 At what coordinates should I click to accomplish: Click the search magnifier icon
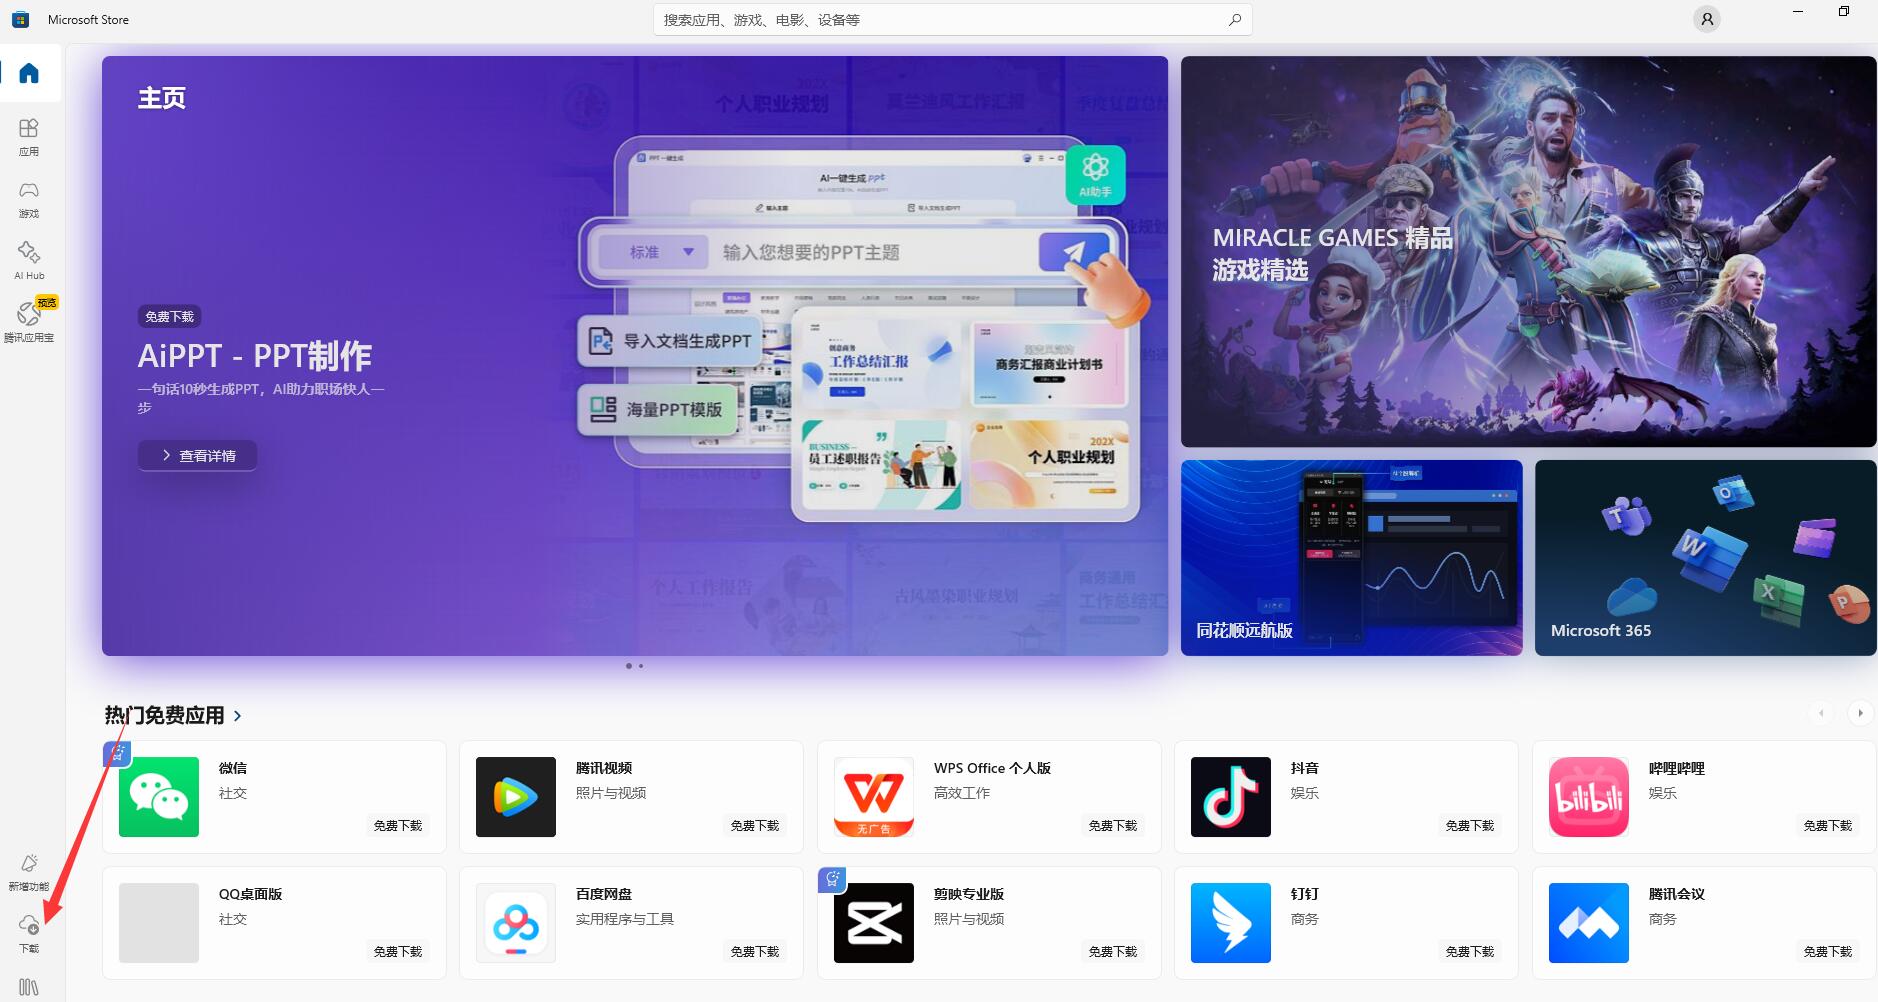(x=1235, y=19)
